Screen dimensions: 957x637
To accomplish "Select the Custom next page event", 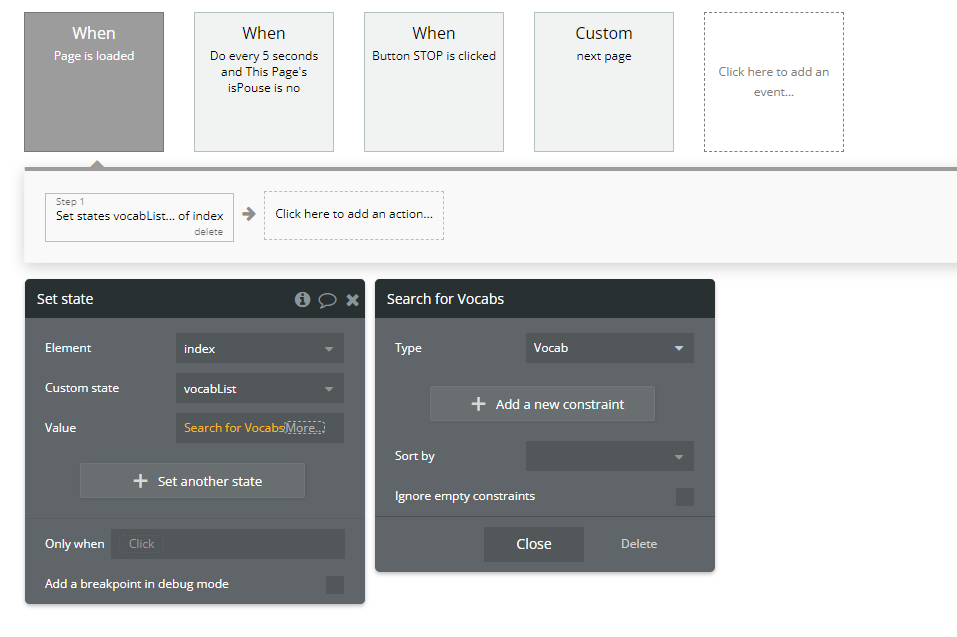I will (604, 82).
